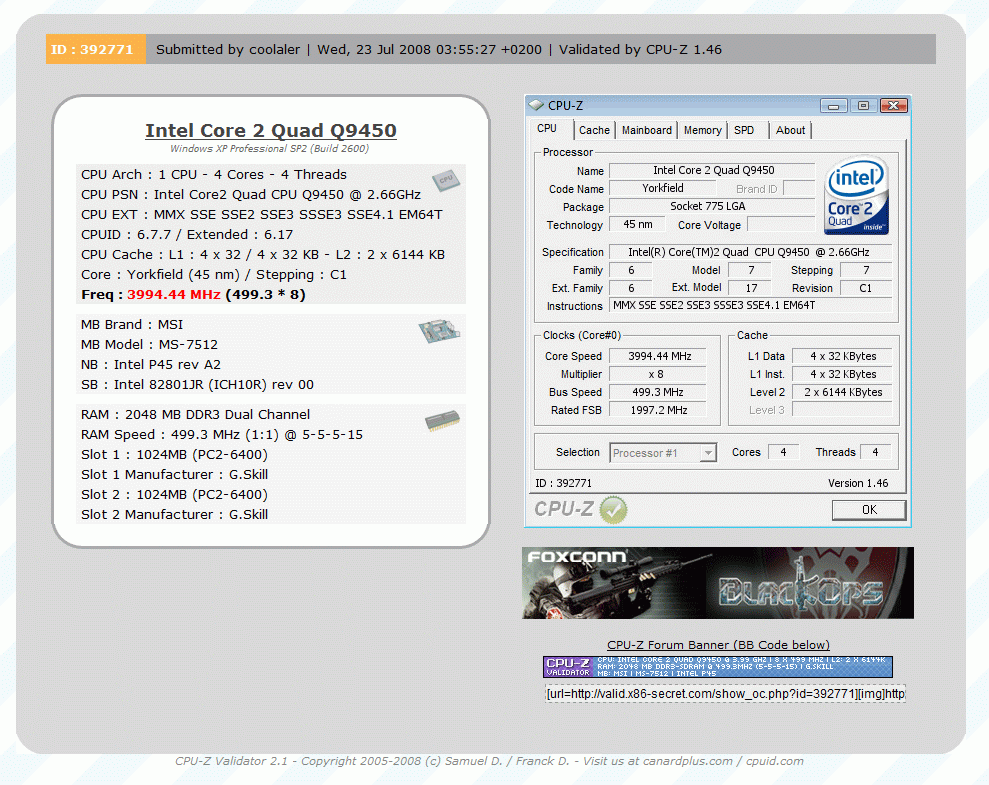Viewport: 989px width, 785px height.
Task: Click the Foxconn BlackOps banner image
Action: [718, 583]
